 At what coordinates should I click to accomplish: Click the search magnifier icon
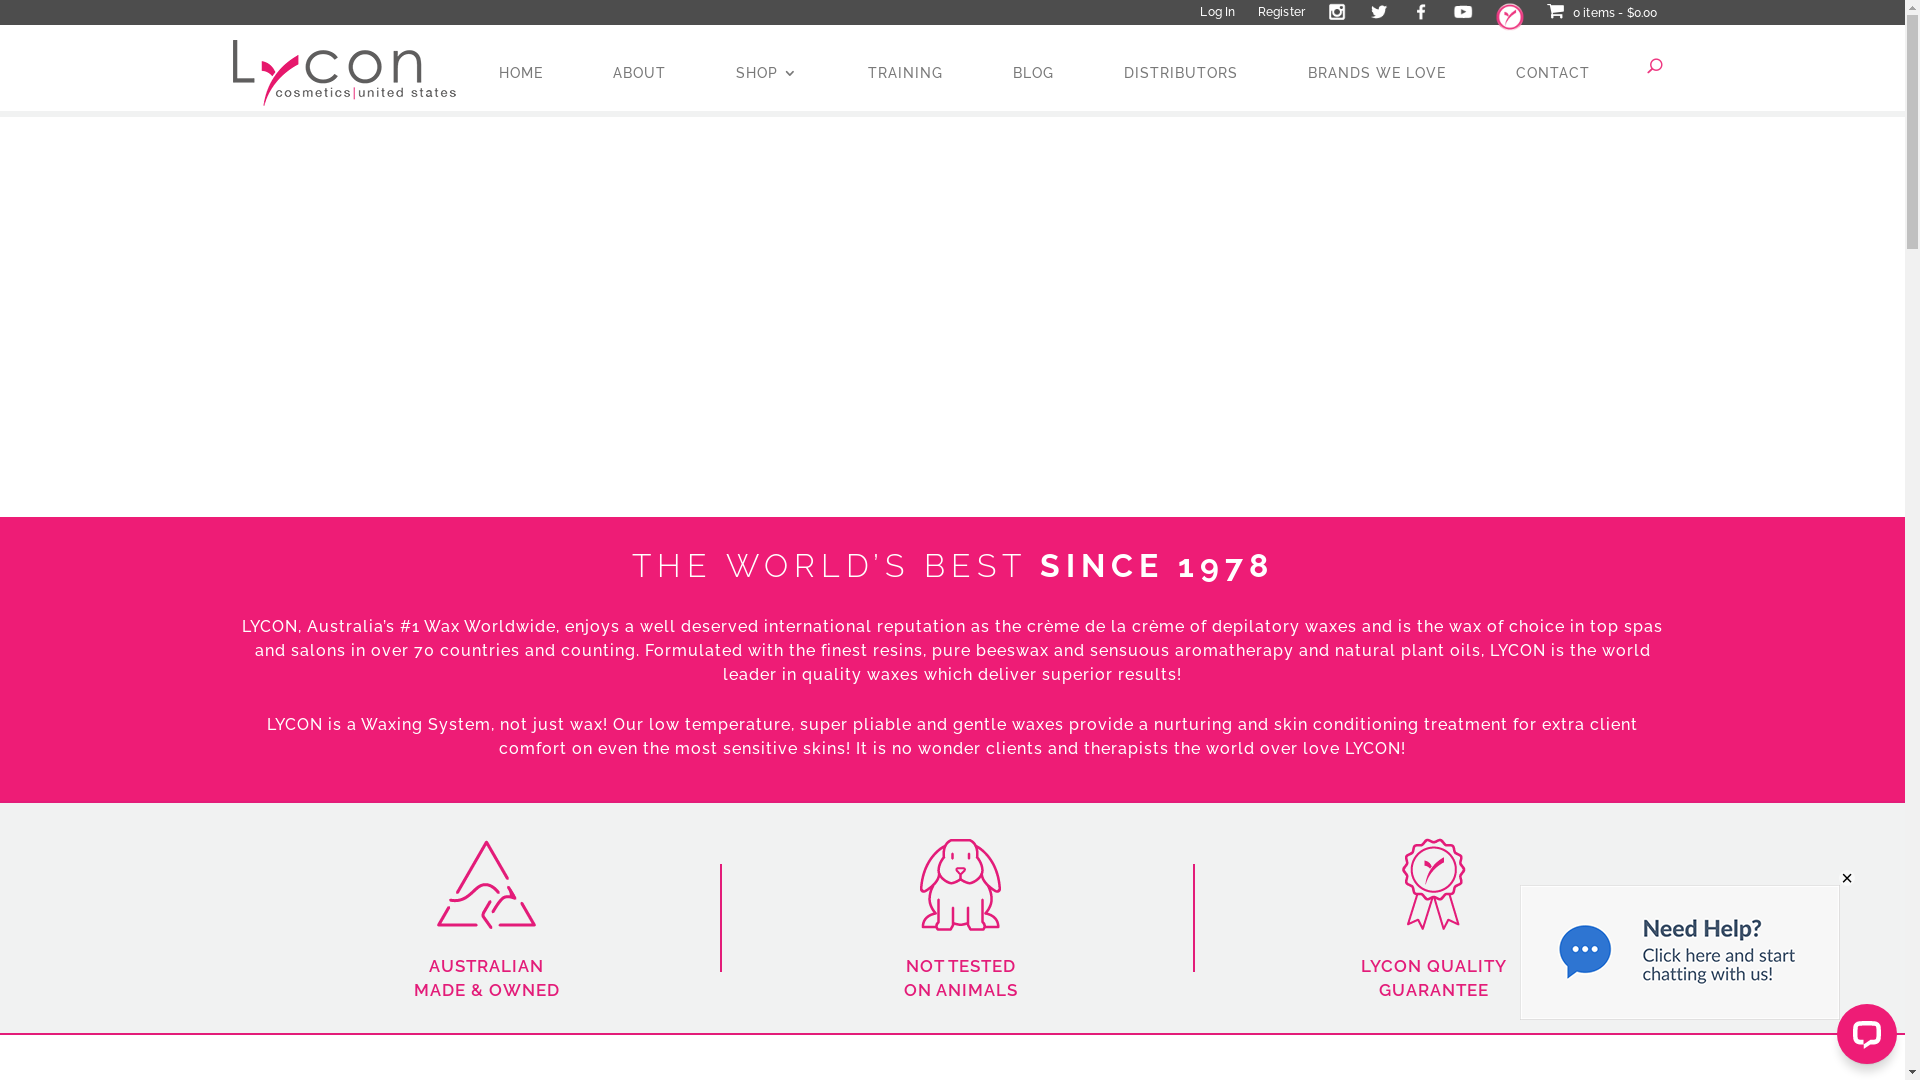[1655, 66]
